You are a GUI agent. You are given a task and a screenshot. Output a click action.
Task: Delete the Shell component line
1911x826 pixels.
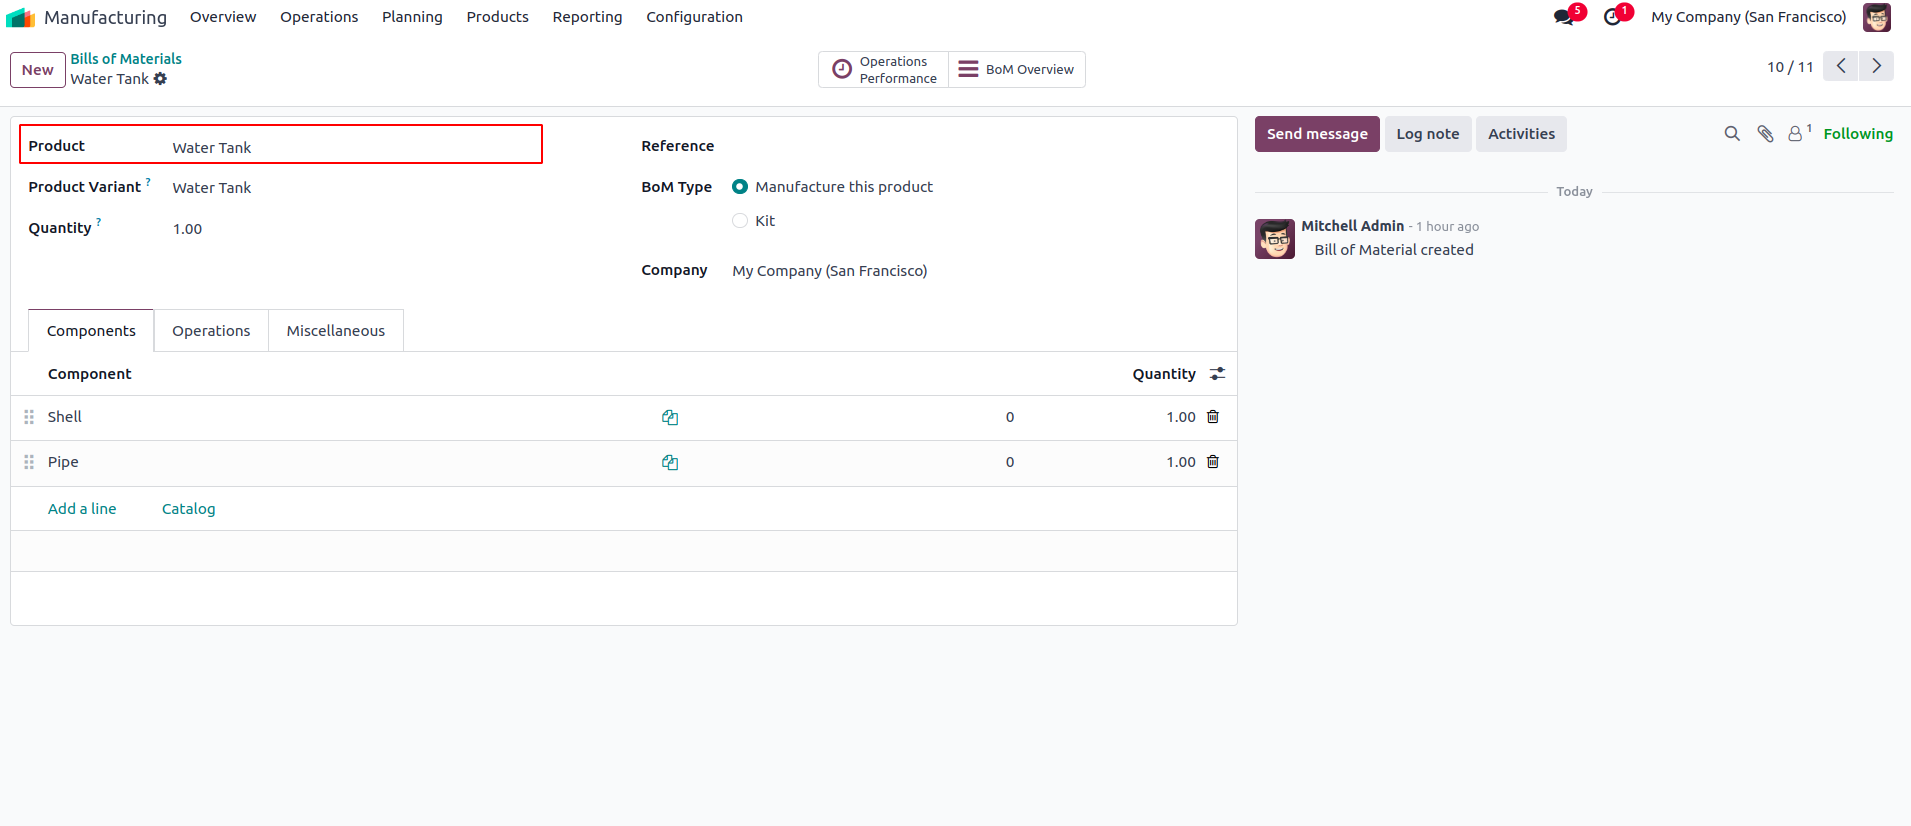[x=1213, y=417]
